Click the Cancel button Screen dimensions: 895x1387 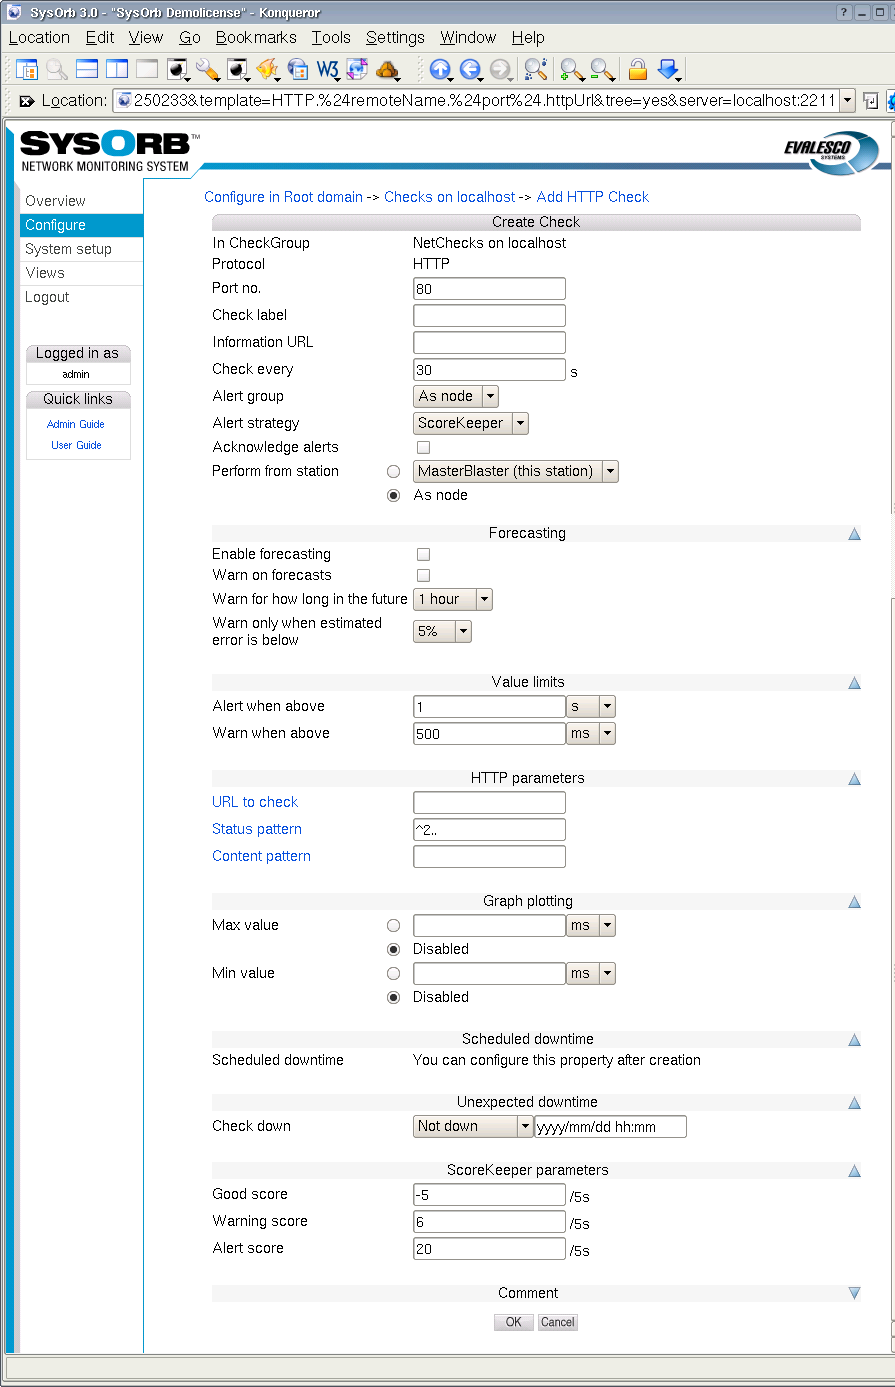point(558,1322)
